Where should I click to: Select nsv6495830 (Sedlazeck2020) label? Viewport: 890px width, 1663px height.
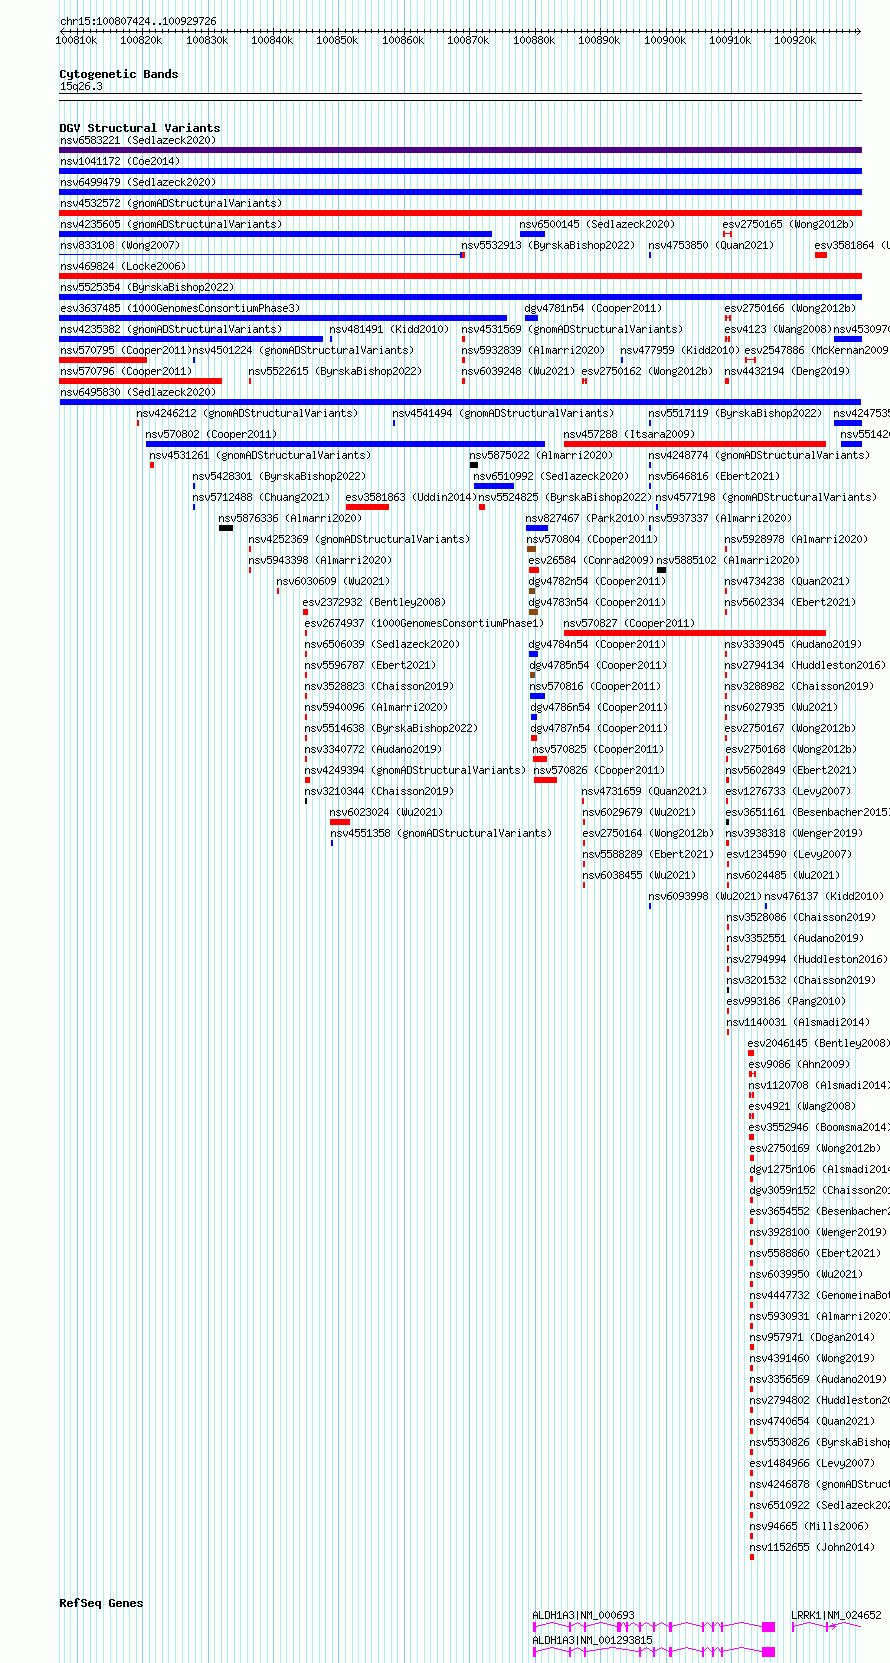(138, 392)
